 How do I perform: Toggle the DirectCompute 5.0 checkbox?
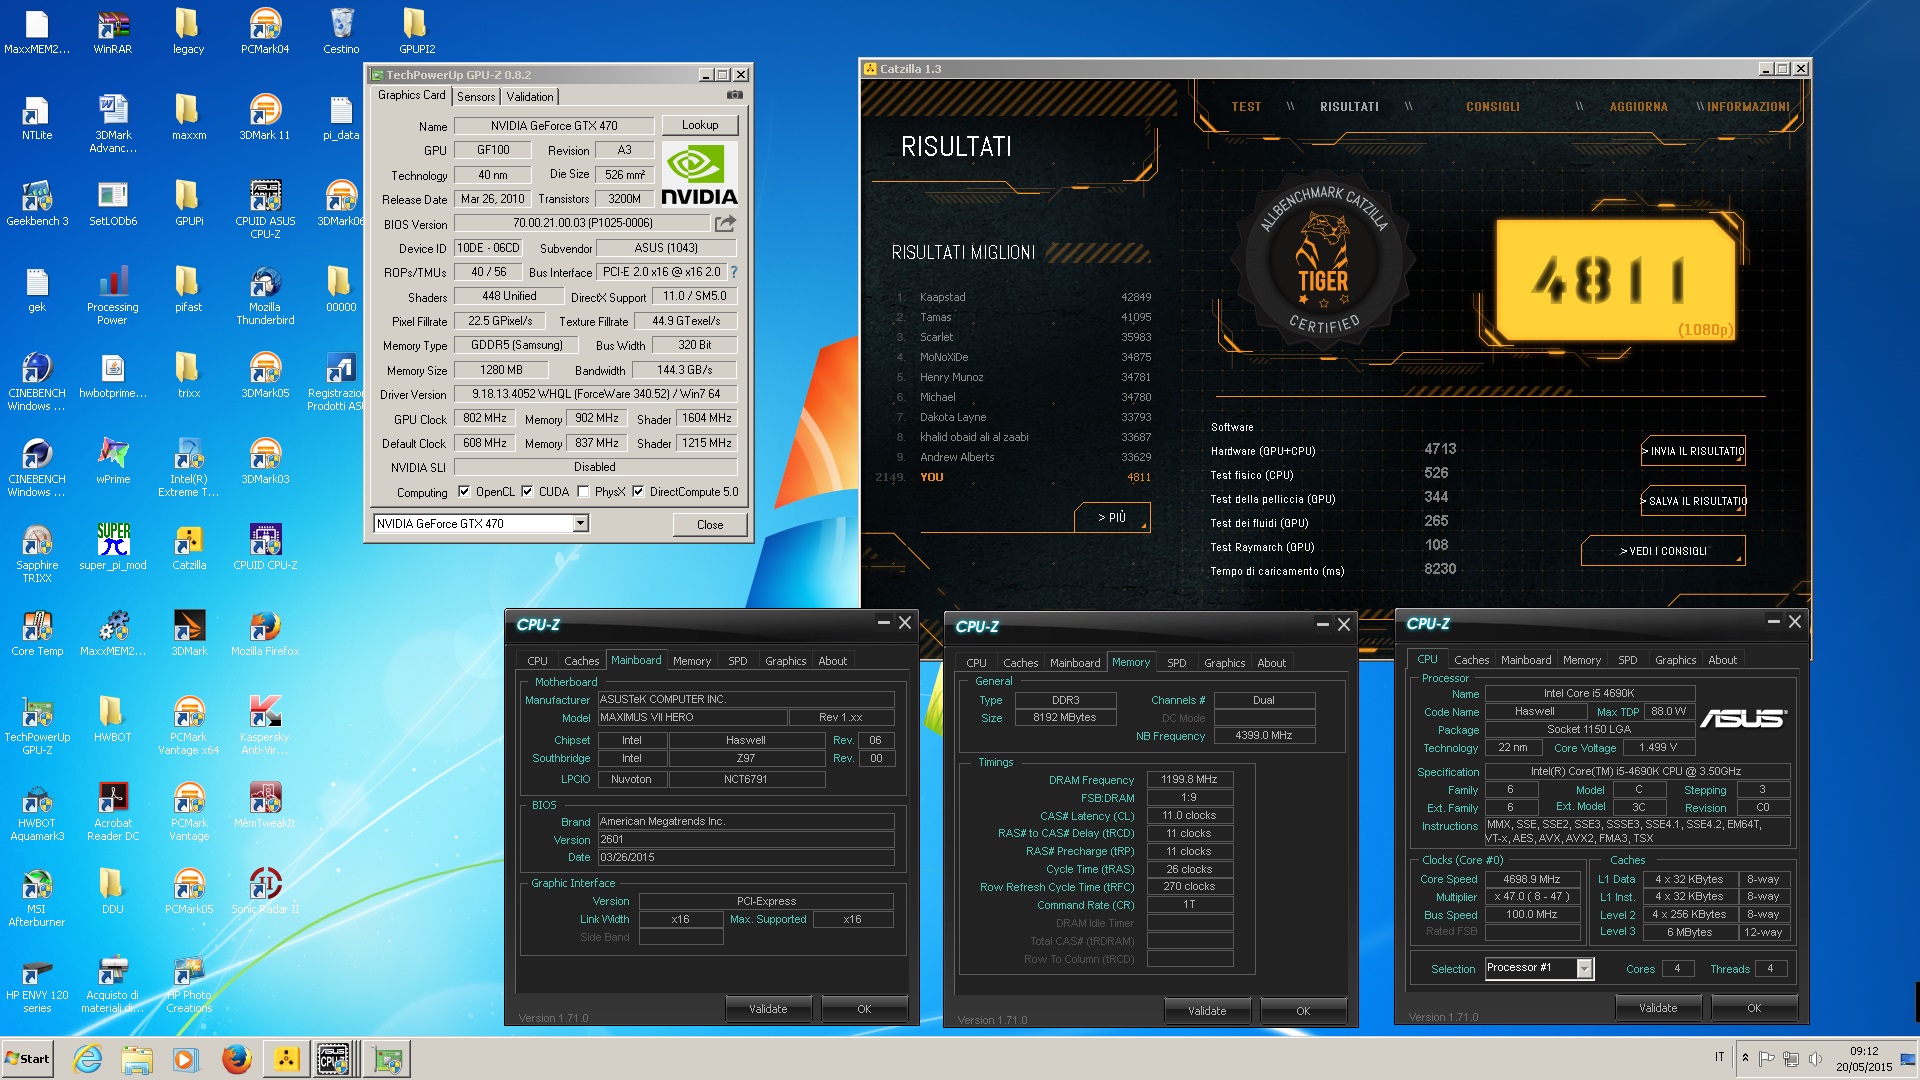638,491
